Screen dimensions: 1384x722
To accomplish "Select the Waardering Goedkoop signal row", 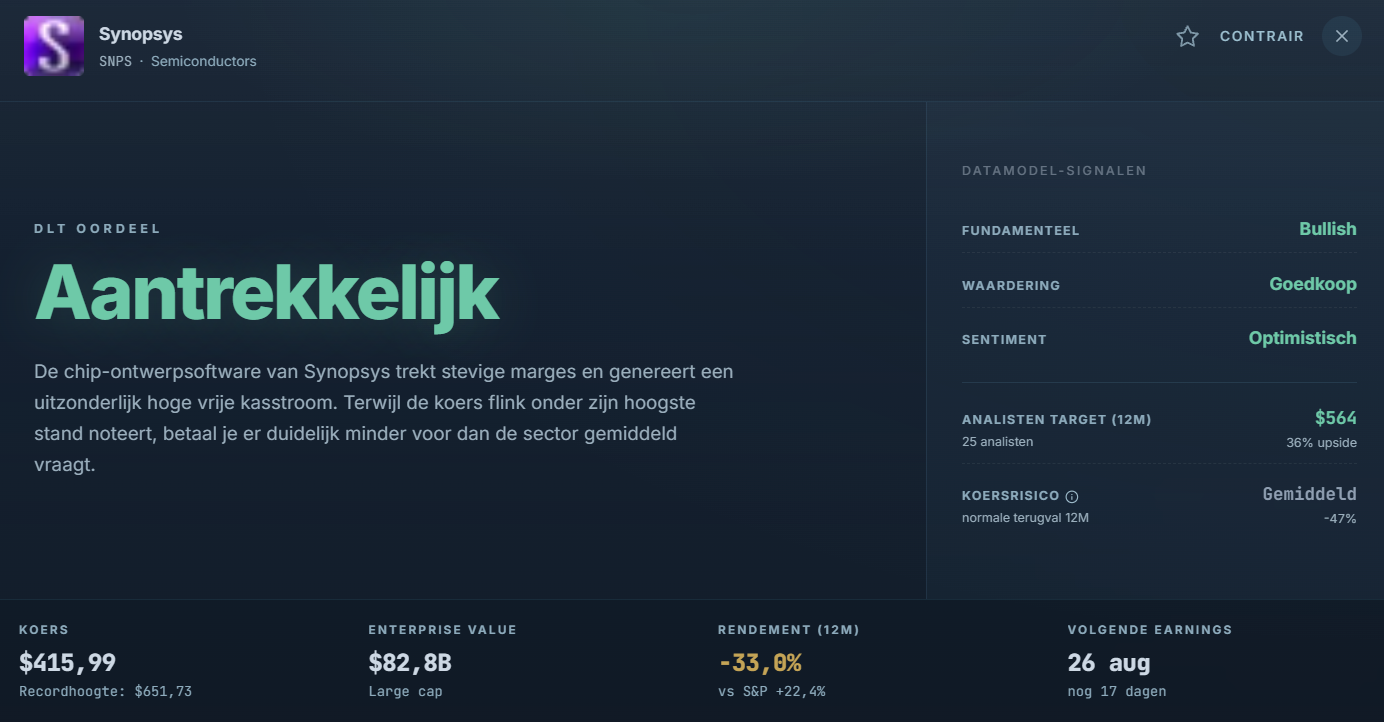I will click(x=1159, y=285).
